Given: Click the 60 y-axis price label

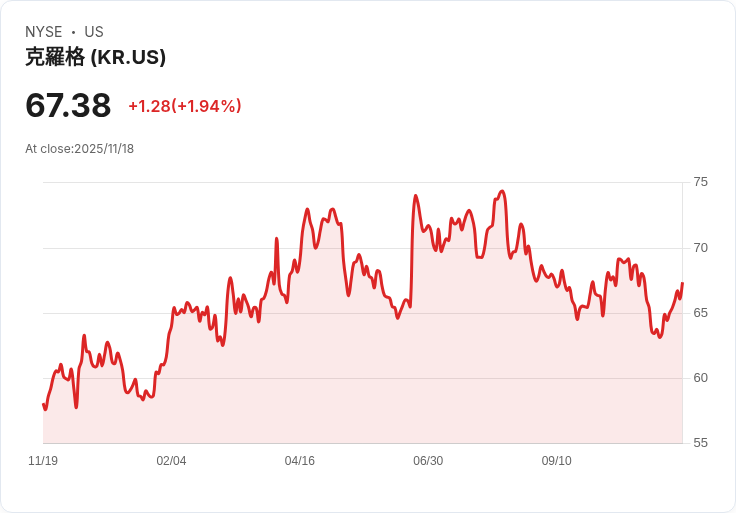Looking at the screenshot, I should [700, 378].
